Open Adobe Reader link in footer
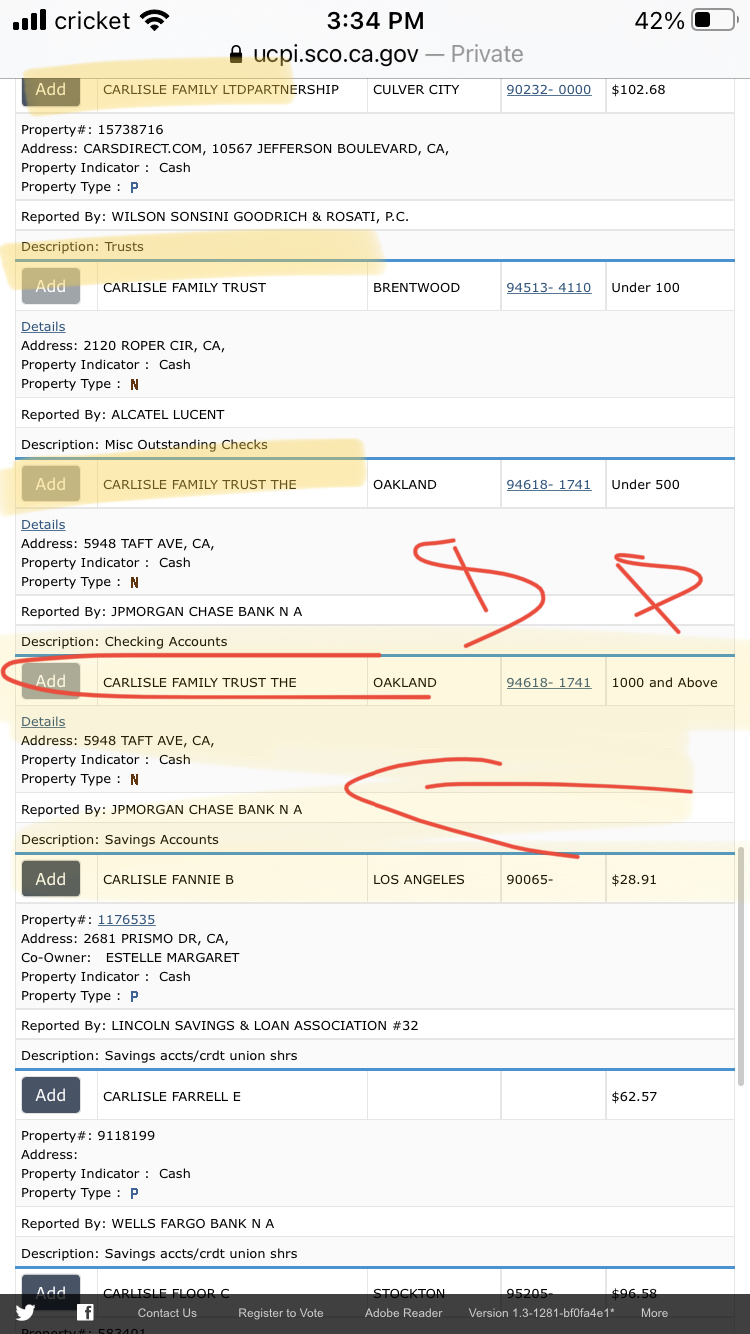Screen dimensions: 750x1334 403,1313
